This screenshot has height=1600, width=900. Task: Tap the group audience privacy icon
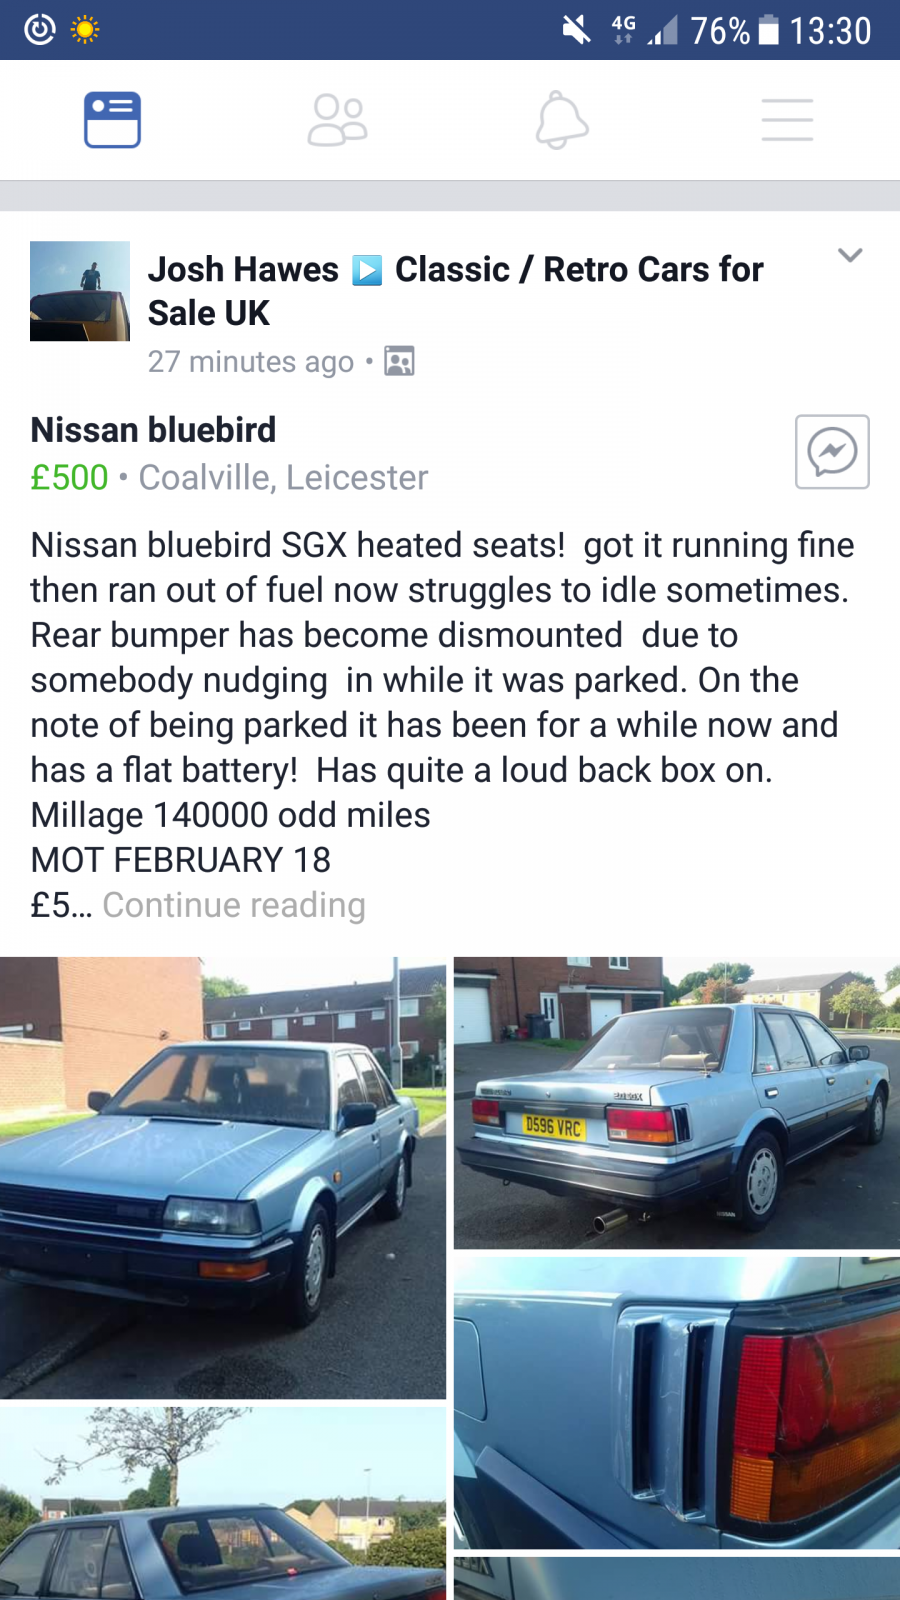[x=399, y=361]
